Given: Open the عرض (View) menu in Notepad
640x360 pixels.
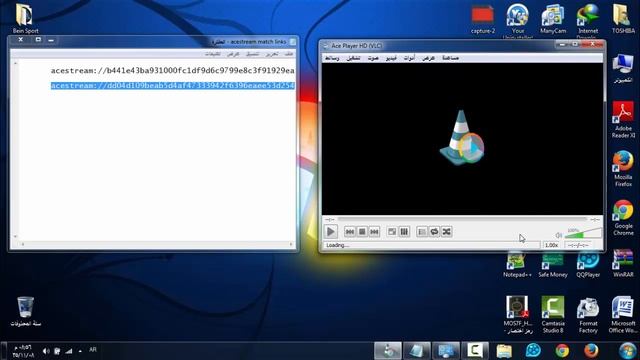Looking at the screenshot, I should (x=233, y=54).
